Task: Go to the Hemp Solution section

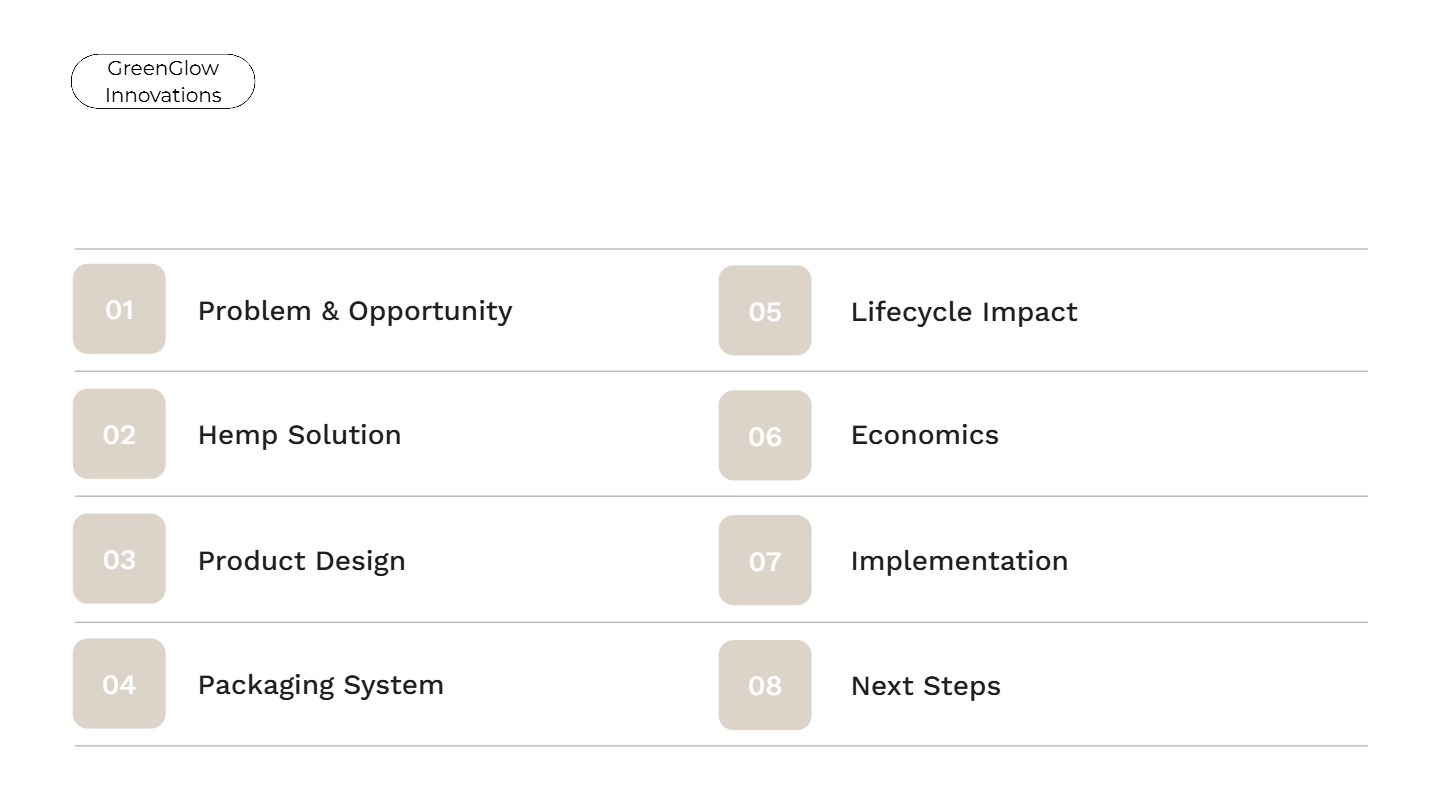Action: (x=299, y=435)
